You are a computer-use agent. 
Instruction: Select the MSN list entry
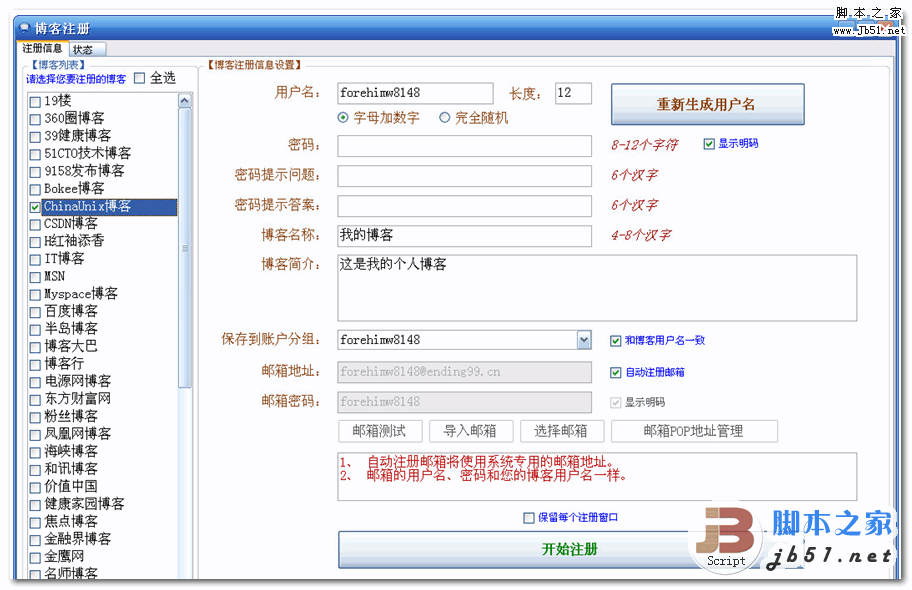[x=55, y=276]
